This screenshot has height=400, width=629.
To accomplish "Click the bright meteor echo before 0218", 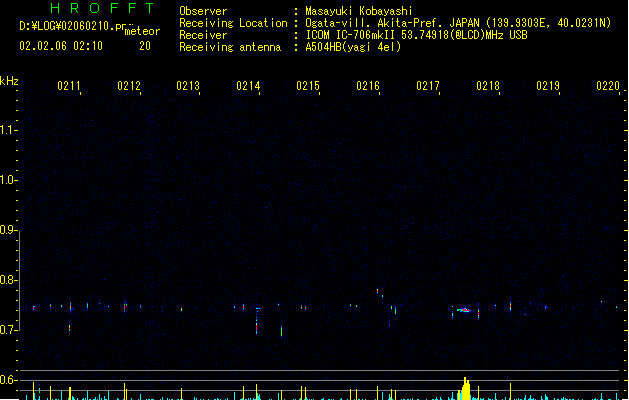I will pos(464,310).
